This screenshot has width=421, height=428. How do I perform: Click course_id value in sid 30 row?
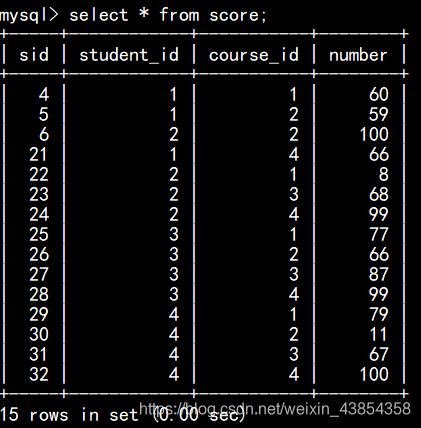[x=294, y=334]
